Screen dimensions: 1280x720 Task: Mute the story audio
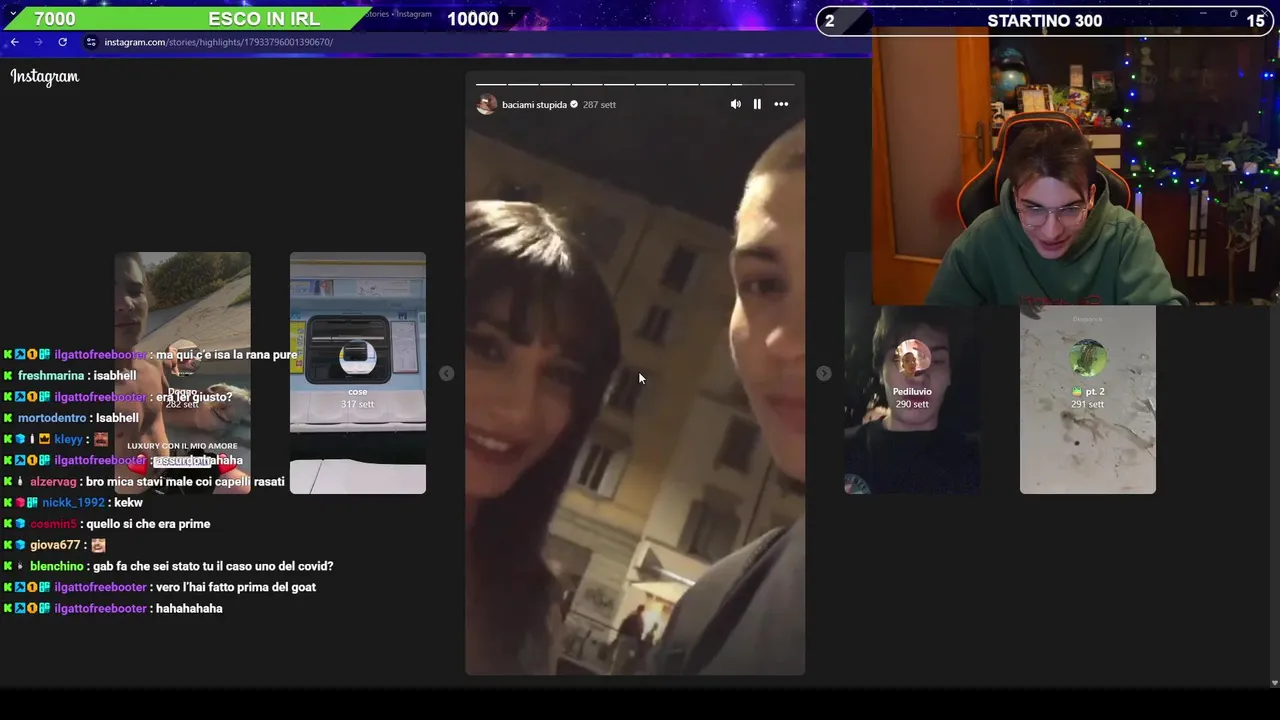tap(736, 104)
